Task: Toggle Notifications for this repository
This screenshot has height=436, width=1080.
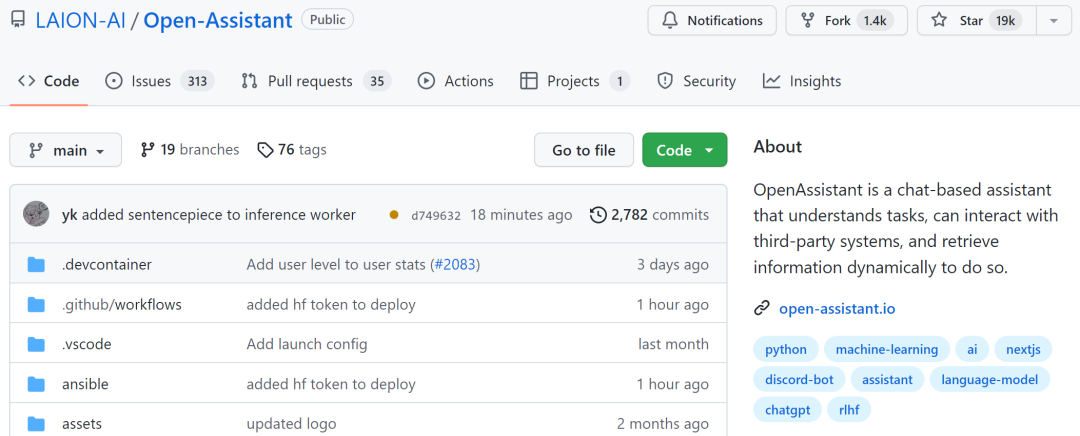Action: (712, 20)
